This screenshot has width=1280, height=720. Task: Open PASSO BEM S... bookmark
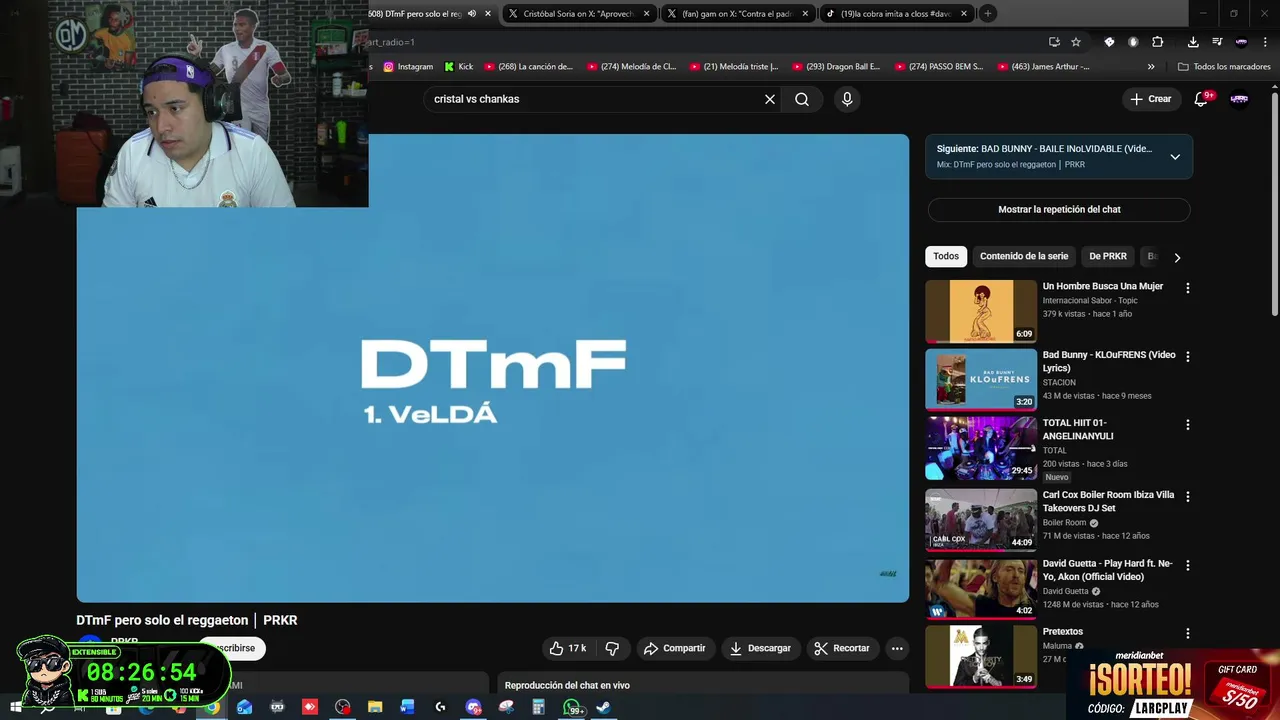939,67
